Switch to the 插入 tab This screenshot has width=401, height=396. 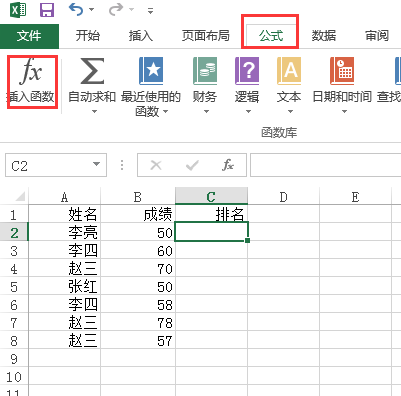point(140,35)
